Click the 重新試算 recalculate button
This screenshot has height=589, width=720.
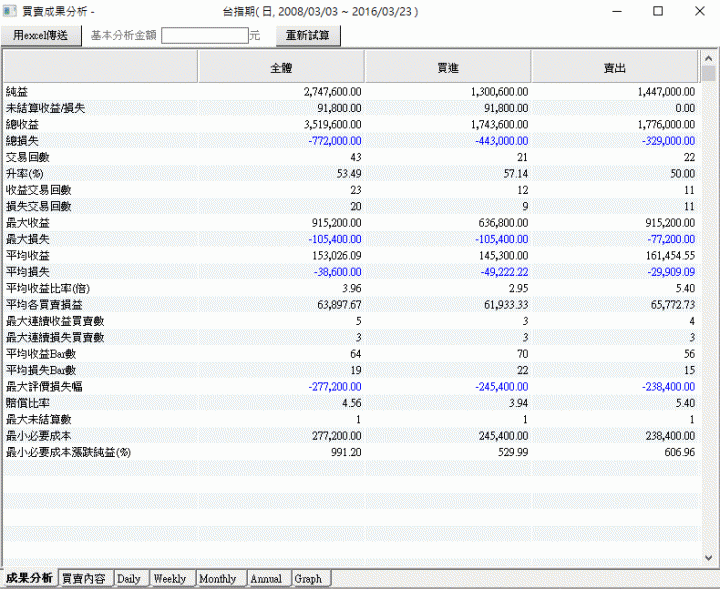308,35
